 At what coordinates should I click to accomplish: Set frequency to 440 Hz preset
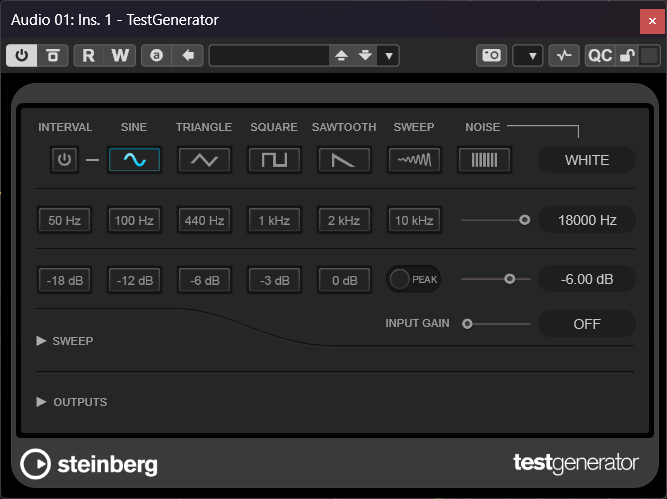[x=204, y=220]
